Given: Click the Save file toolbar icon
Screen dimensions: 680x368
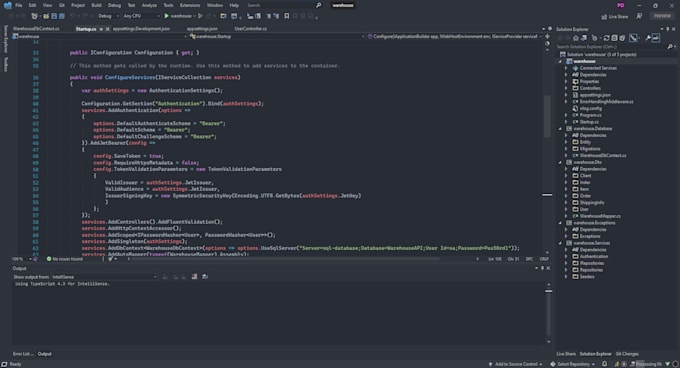Looking at the screenshot, I should tap(54, 16).
